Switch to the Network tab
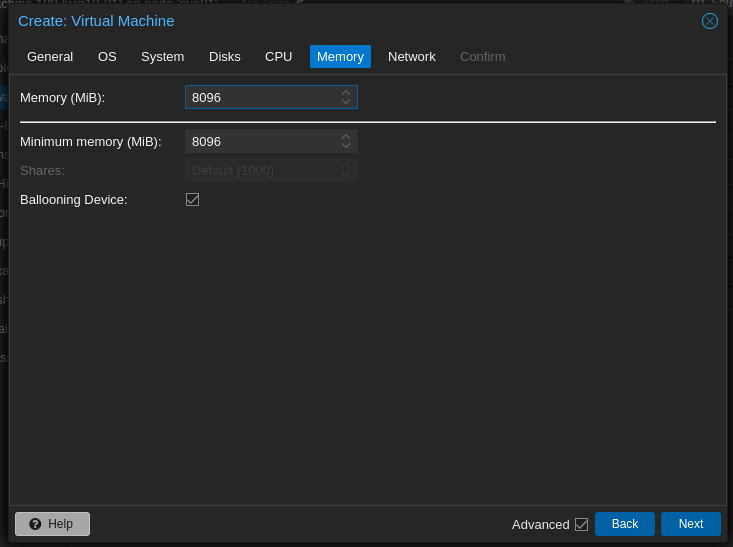Viewport: 733px width, 547px height. point(412,57)
